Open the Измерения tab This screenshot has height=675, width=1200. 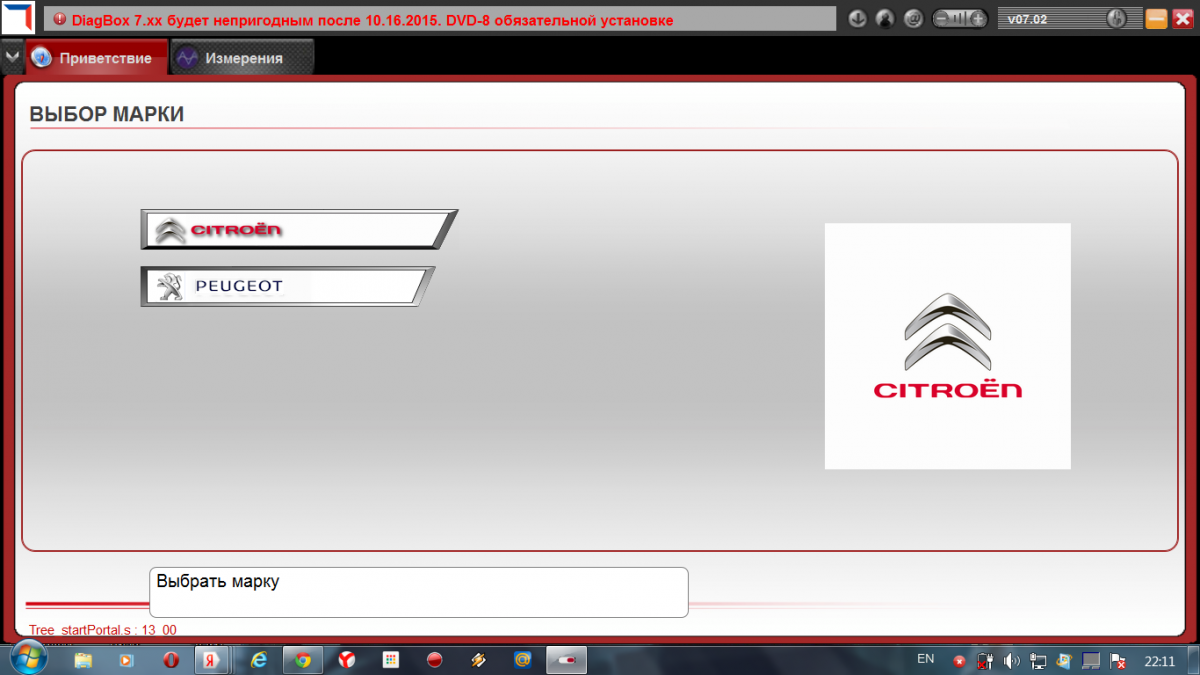(x=242, y=58)
